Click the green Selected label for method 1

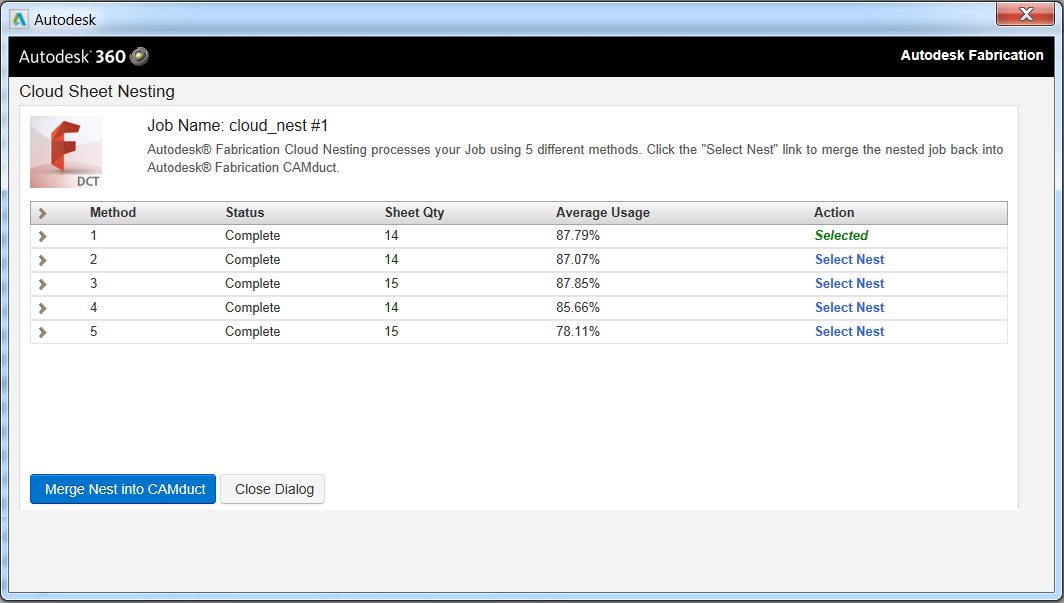pos(841,235)
